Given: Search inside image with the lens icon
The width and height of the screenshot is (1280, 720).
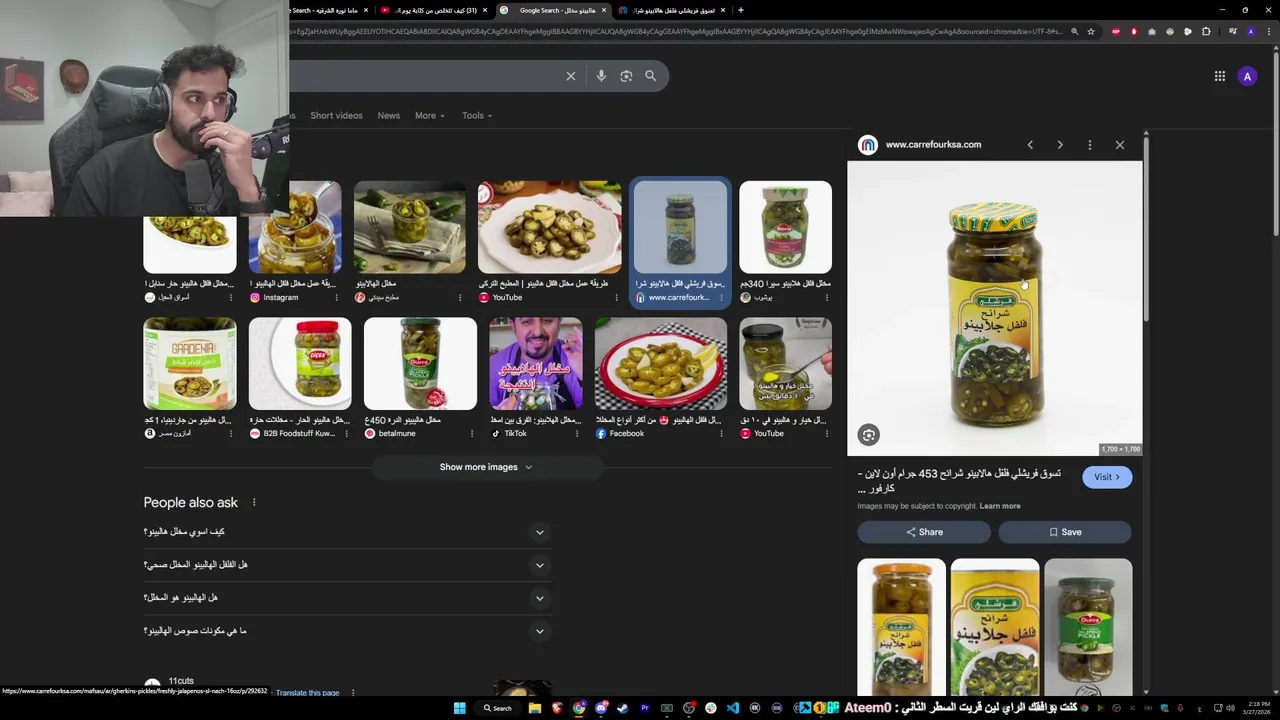Looking at the screenshot, I should pos(868,435).
